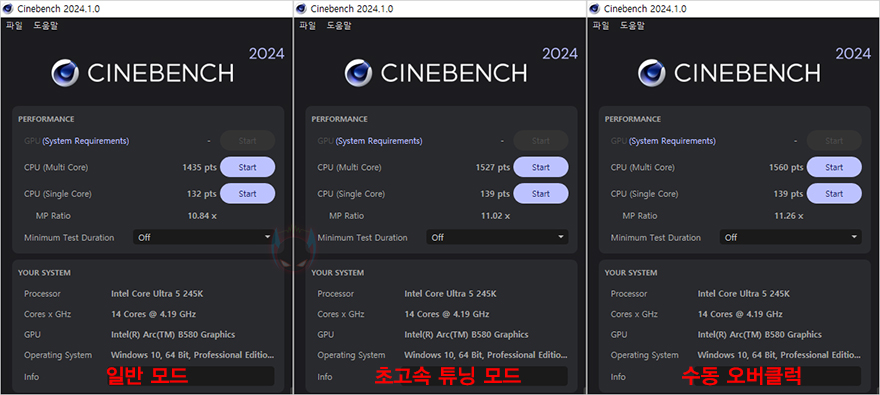Expand Minimum Test Duration dropdown in middle window

pos(497,237)
